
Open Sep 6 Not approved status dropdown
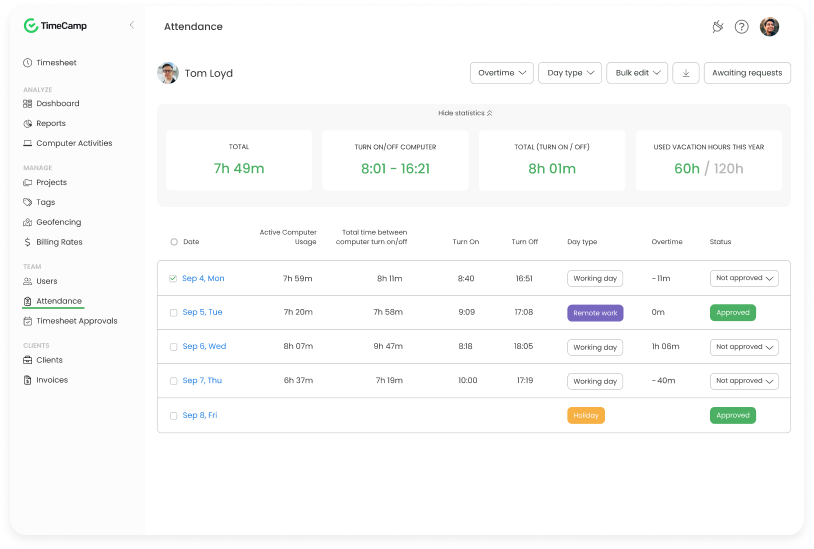point(744,347)
